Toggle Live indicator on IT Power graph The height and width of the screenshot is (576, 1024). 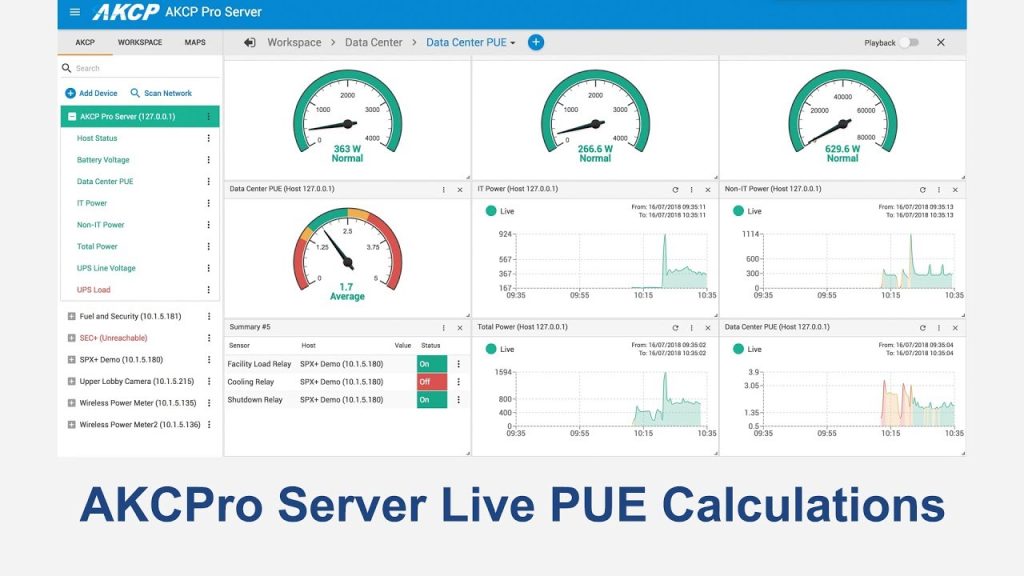[491, 211]
